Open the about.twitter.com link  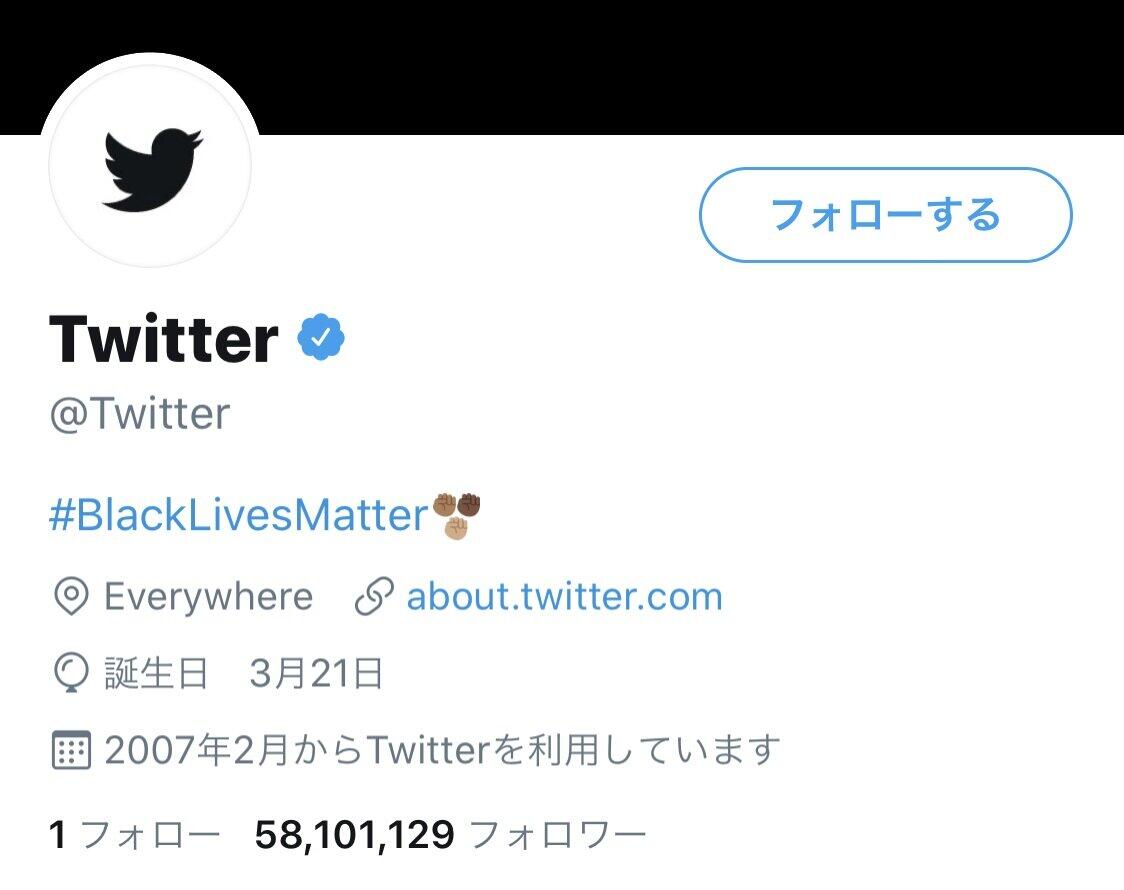pyautogui.click(x=564, y=597)
